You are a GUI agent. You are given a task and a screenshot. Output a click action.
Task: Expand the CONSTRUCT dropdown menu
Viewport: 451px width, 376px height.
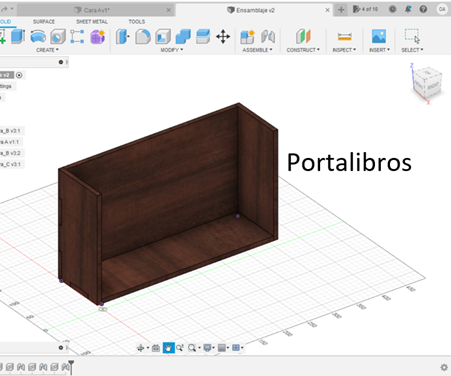[x=303, y=50]
